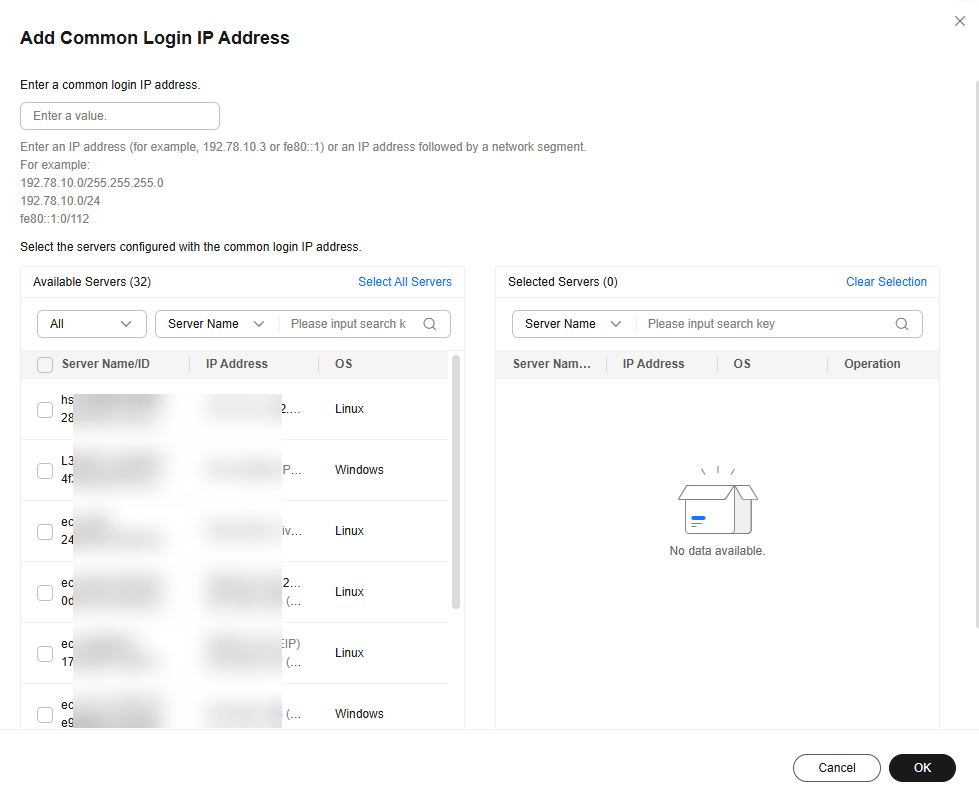The image size is (979, 796).
Task: Expand Server Name dropdown in Available Servers
Action: 215,324
